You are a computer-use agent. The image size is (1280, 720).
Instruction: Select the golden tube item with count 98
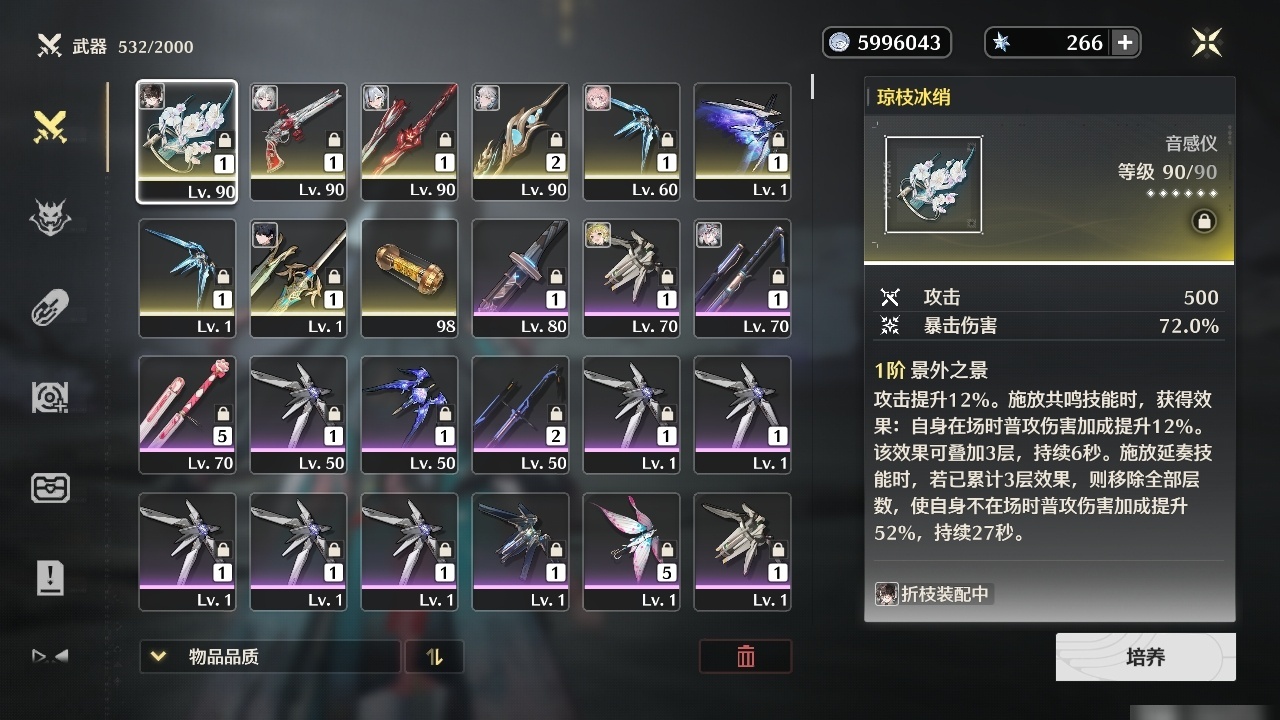pyautogui.click(x=409, y=279)
